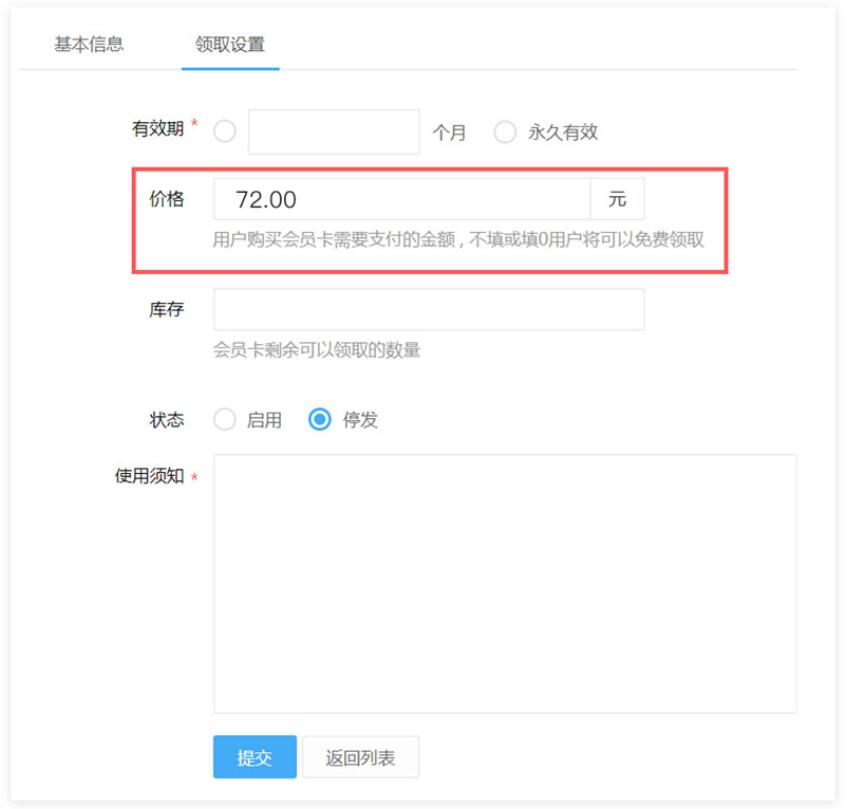
Task: Click the 启用 label text
Action: pyautogui.click(x=264, y=420)
